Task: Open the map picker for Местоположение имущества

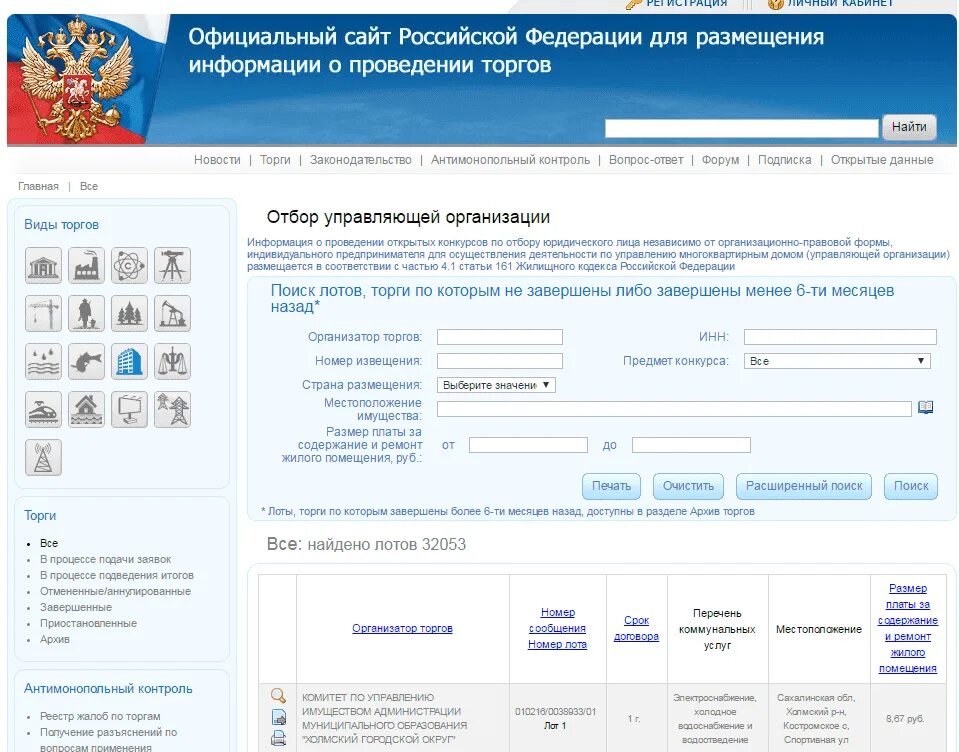Action: tap(925, 407)
